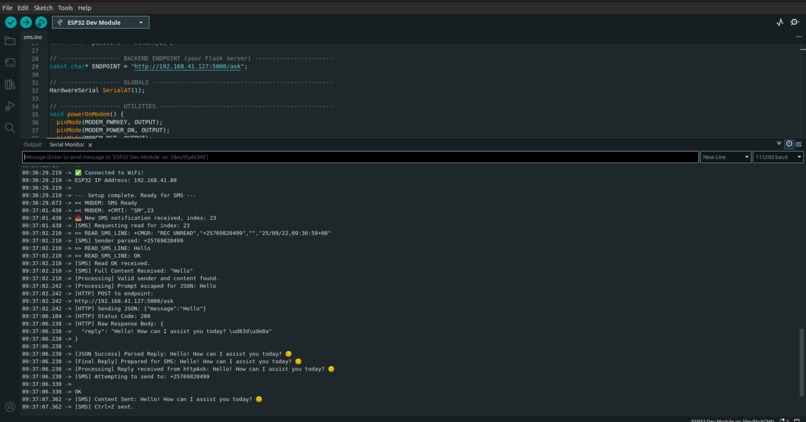Open the Debug sidebar icon
Image resolution: width=806 pixels, height=422 pixels.
[x=10, y=106]
